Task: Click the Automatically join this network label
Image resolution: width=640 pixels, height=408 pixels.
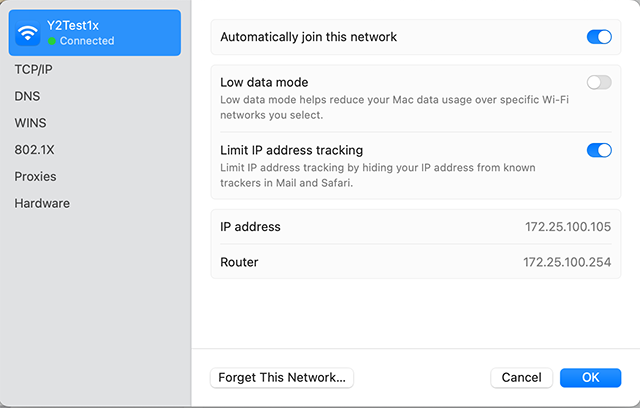Action: pyautogui.click(x=309, y=37)
